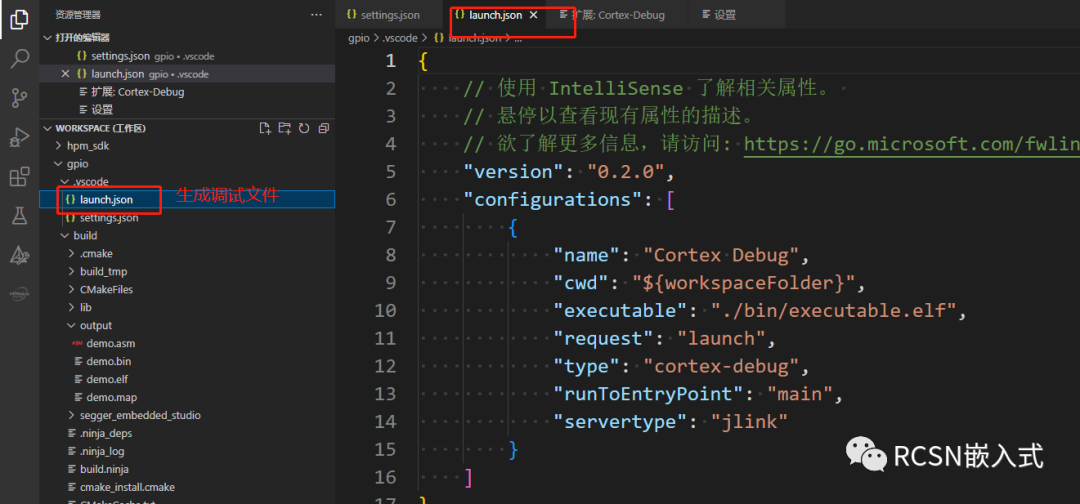Collapse all folders in explorer
The width and height of the screenshot is (1080, 504).
point(323,128)
